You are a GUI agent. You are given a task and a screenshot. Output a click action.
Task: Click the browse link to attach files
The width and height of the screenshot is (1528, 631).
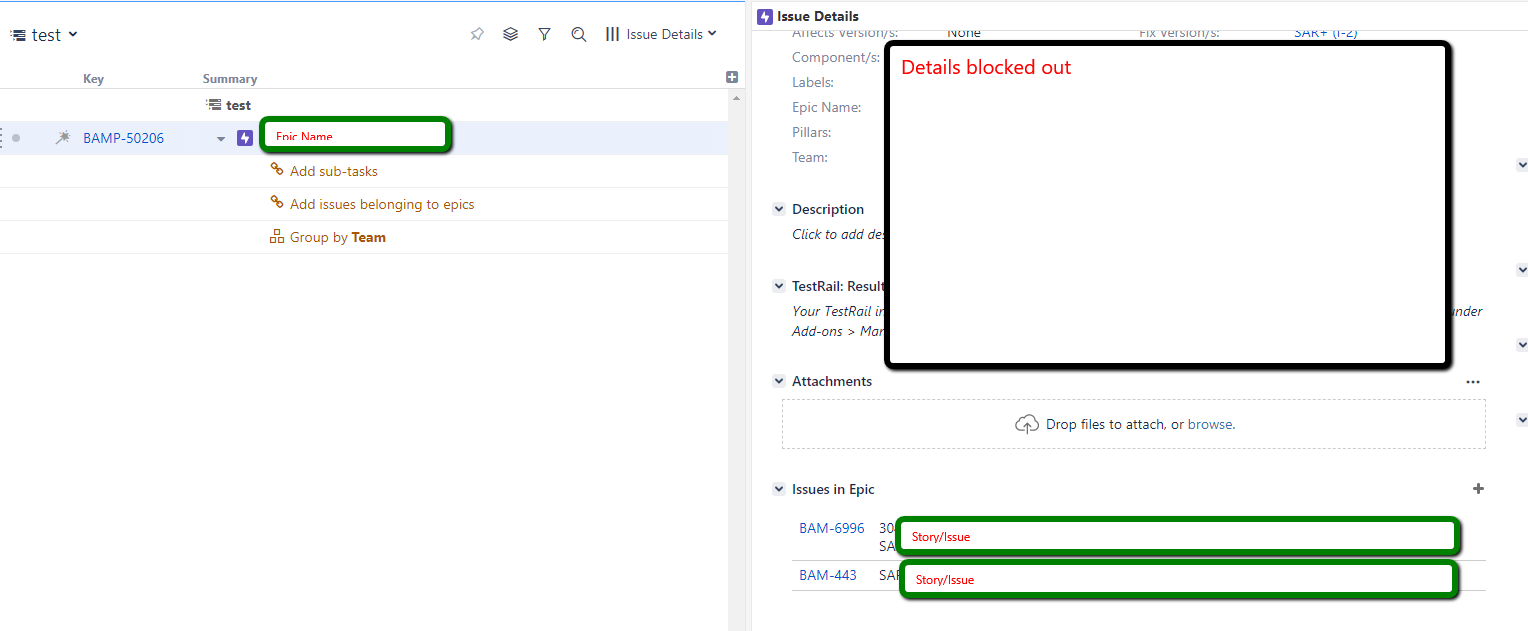(1210, 424)
